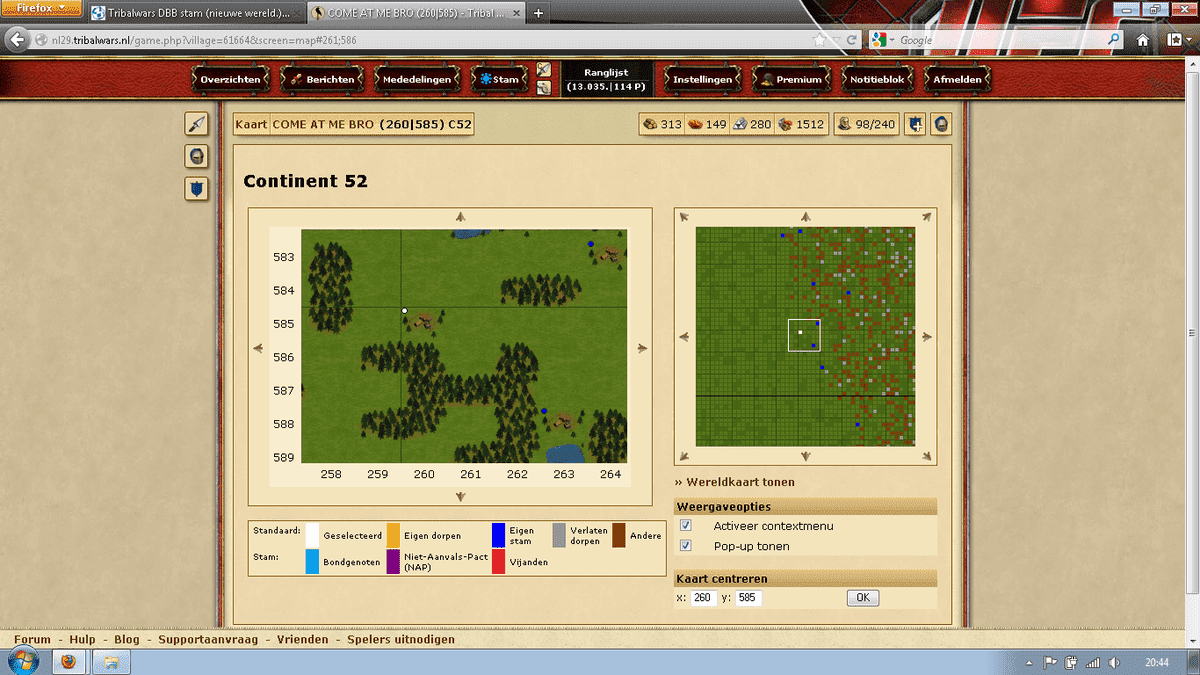Viewport: 1200px width, 675px height.
Task: Open the Berichten menu
Action: pos(322,79)
